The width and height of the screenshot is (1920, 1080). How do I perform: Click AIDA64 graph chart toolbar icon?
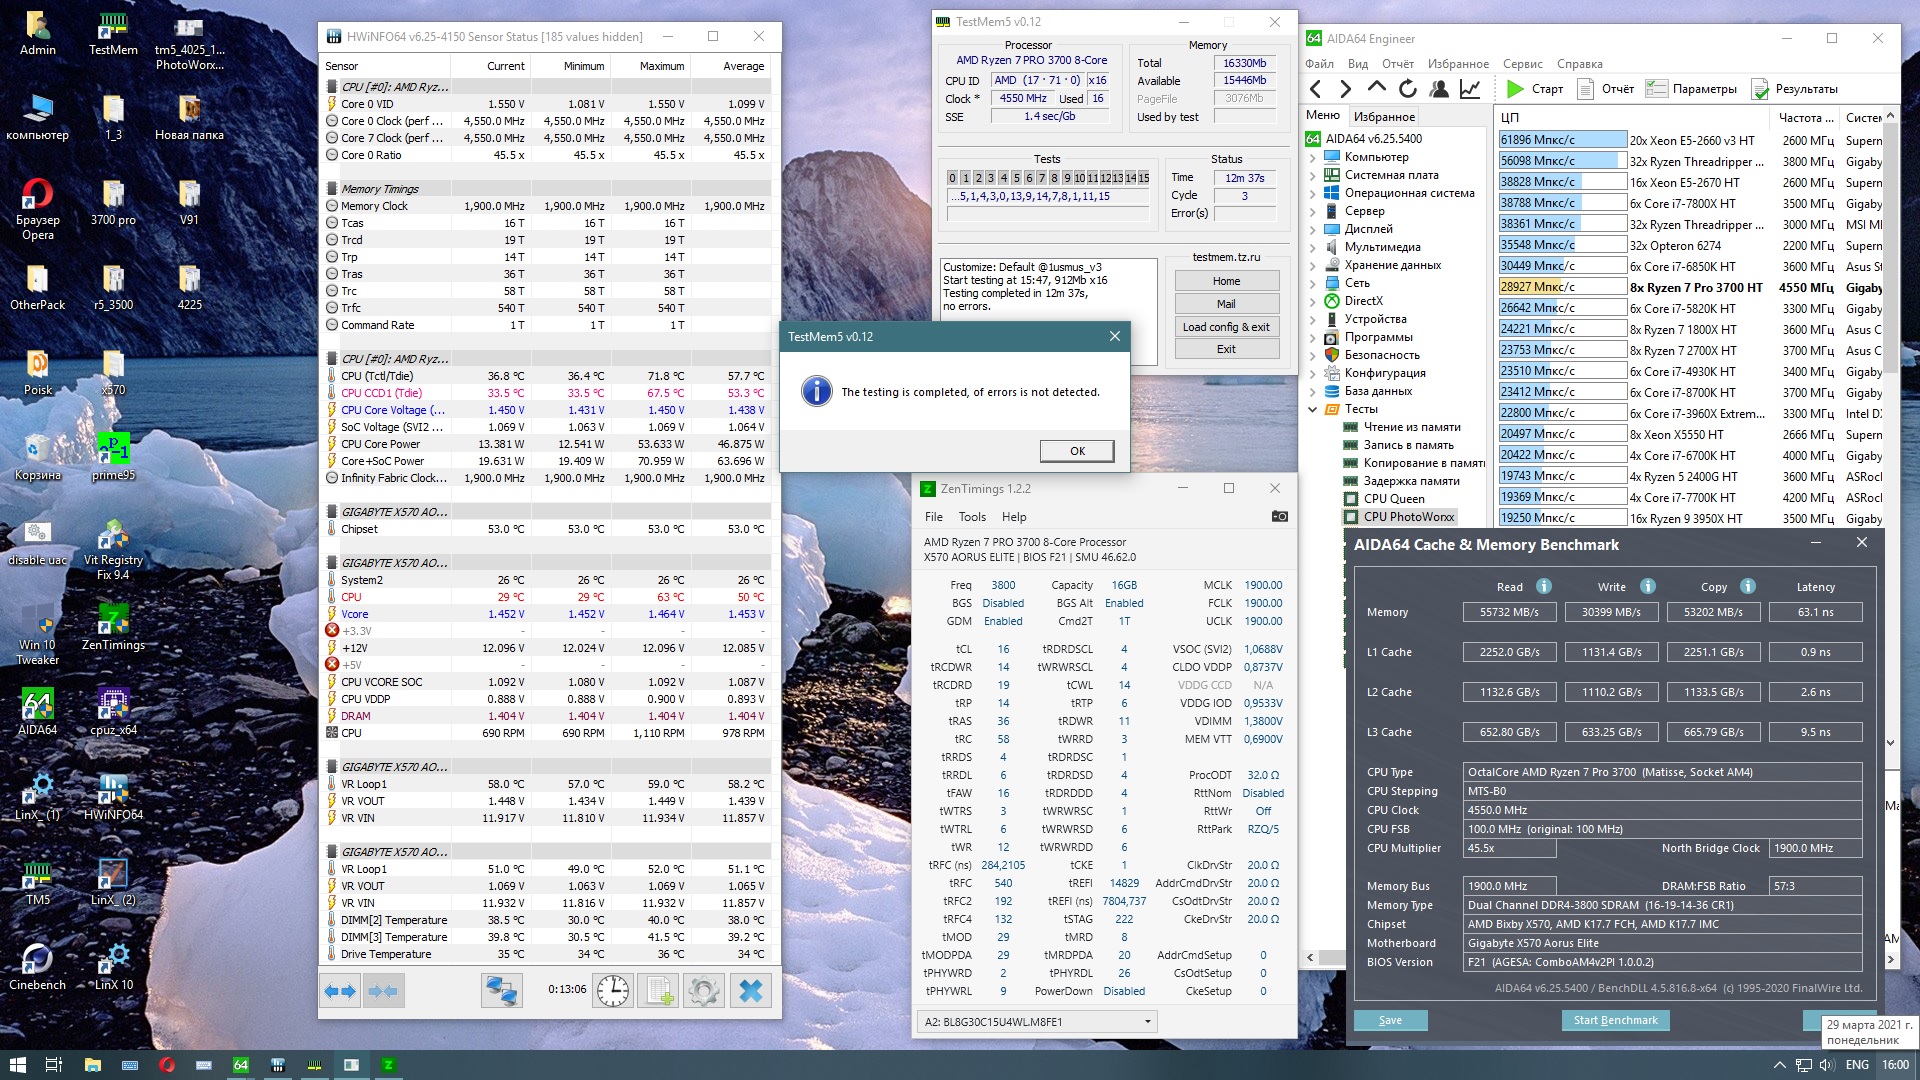pyautogui.click(x=1470, y=89)
